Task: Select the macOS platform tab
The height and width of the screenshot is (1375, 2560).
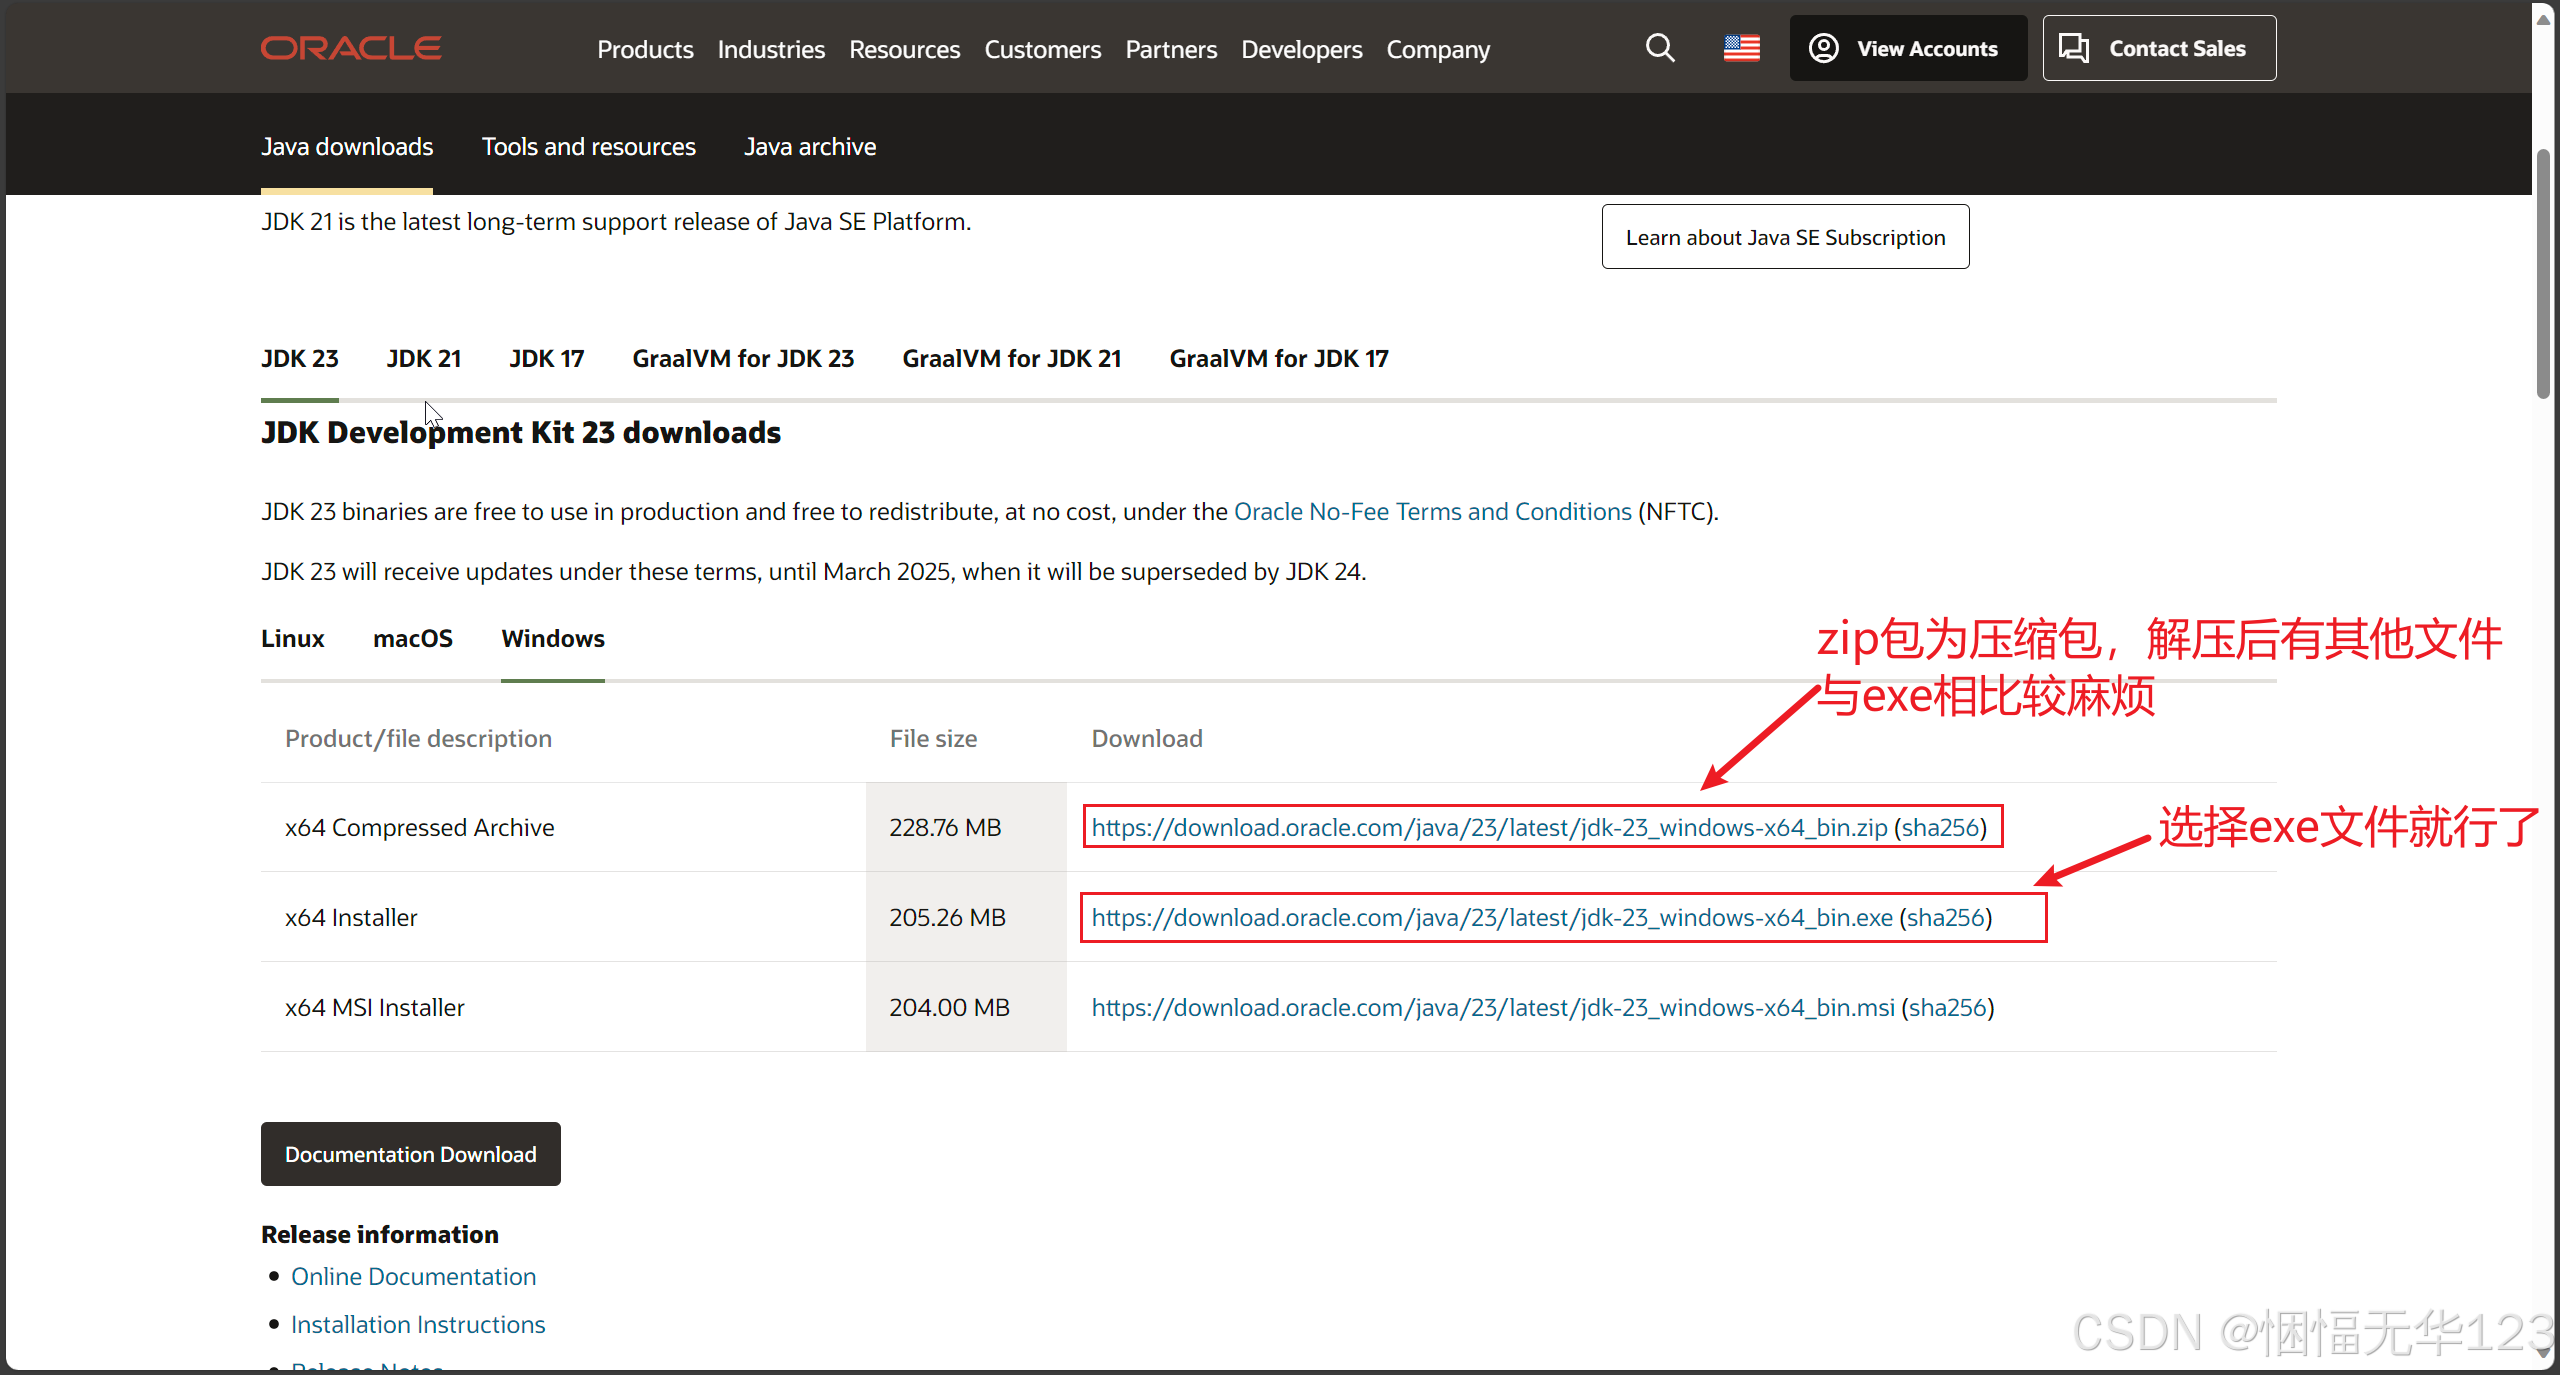Action: tap(413, 638)
